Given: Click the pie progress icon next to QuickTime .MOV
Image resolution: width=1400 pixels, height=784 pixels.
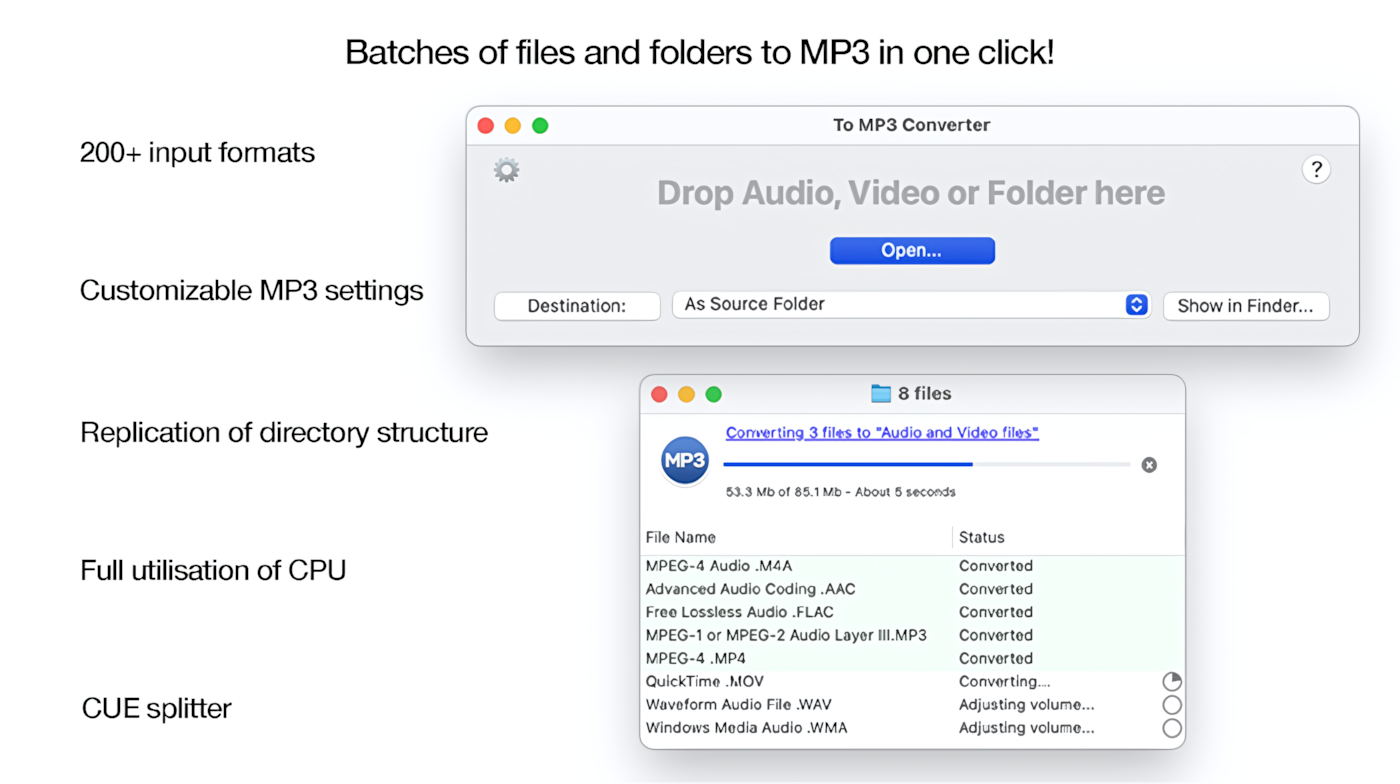Looking at the screenshot, I should click(x=1171, y=681).
